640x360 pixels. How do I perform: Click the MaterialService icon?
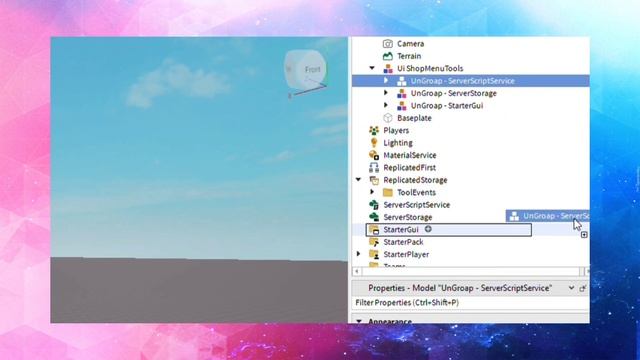click(374, 155)
